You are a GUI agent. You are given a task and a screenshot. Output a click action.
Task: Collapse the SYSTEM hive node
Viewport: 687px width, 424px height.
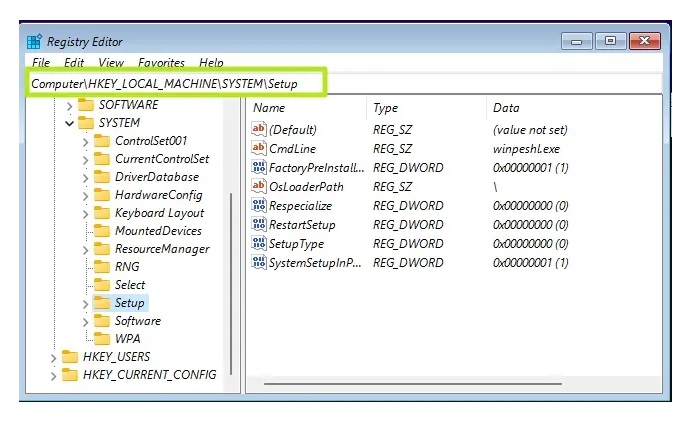tap(69, 124)
